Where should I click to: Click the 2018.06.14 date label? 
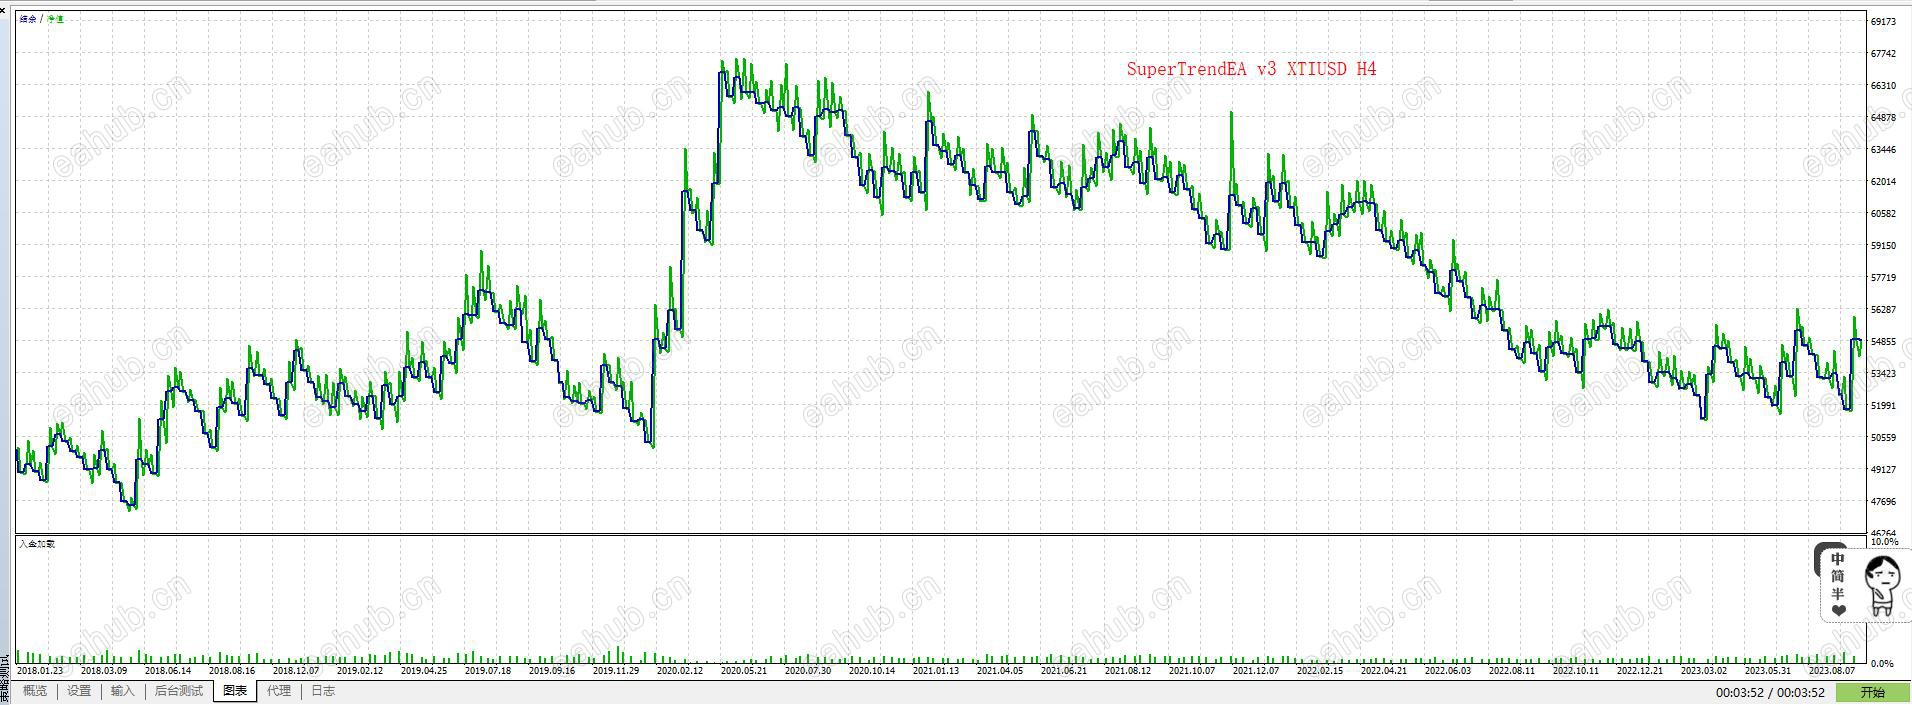point(168,671)
